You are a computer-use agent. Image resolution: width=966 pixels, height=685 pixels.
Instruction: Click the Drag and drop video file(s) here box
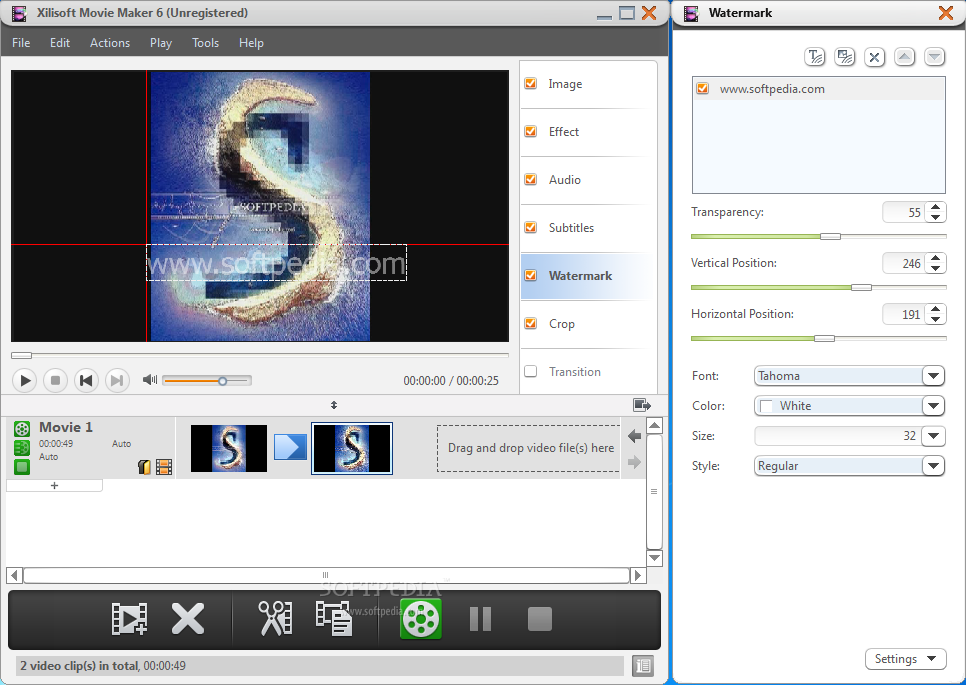(x=529, y=448)
